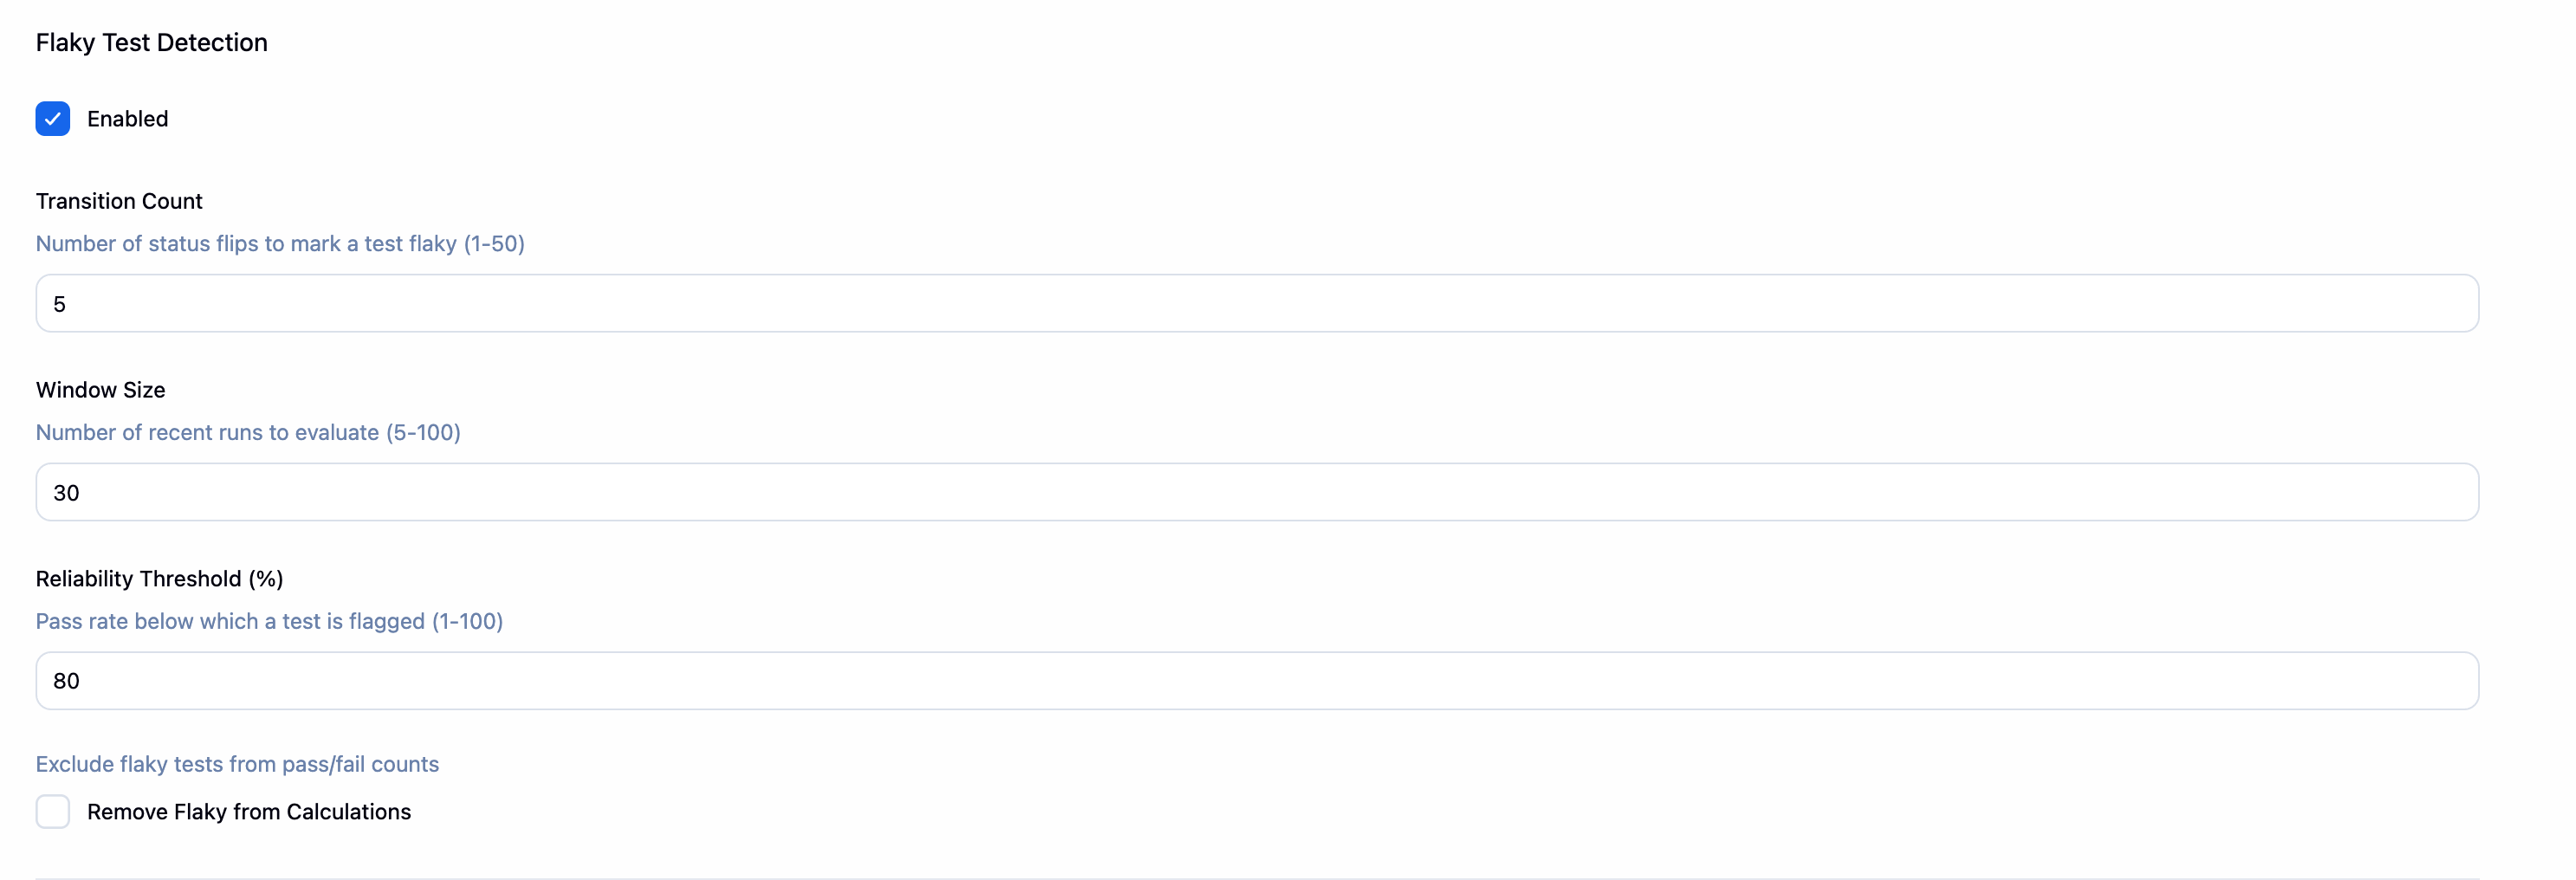Click 'Number of status flips to mark a test flaky'
Image resolution: width=2576 pixels, height=880 pixels.
280,243
